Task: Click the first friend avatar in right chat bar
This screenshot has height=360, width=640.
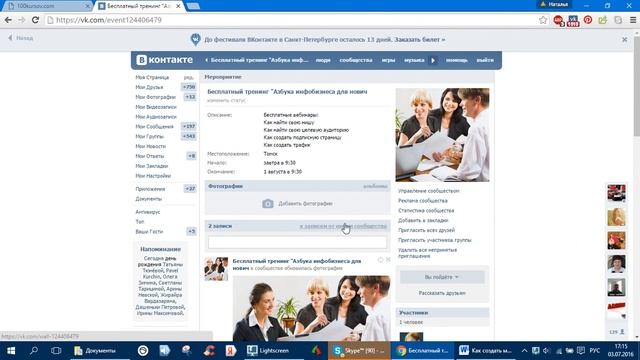Action: [616, 193]
